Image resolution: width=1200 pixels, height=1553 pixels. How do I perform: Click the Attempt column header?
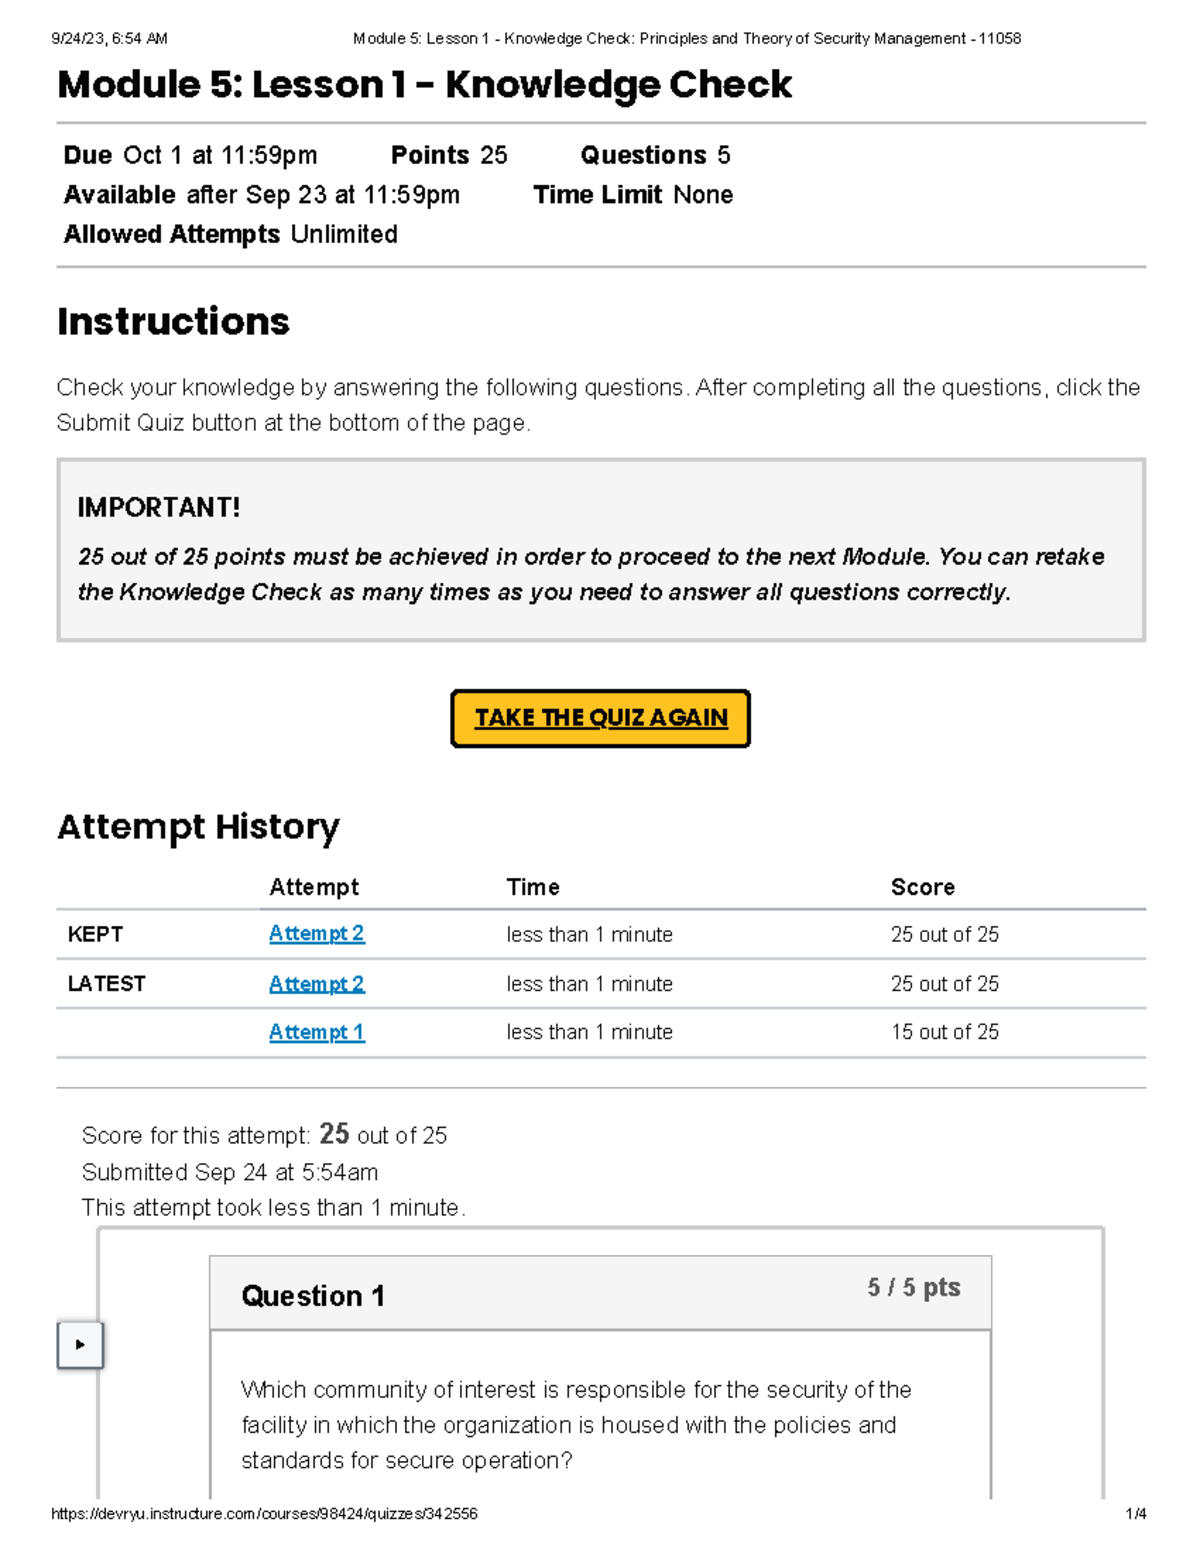pyautogui.click(x=314, y=887)
